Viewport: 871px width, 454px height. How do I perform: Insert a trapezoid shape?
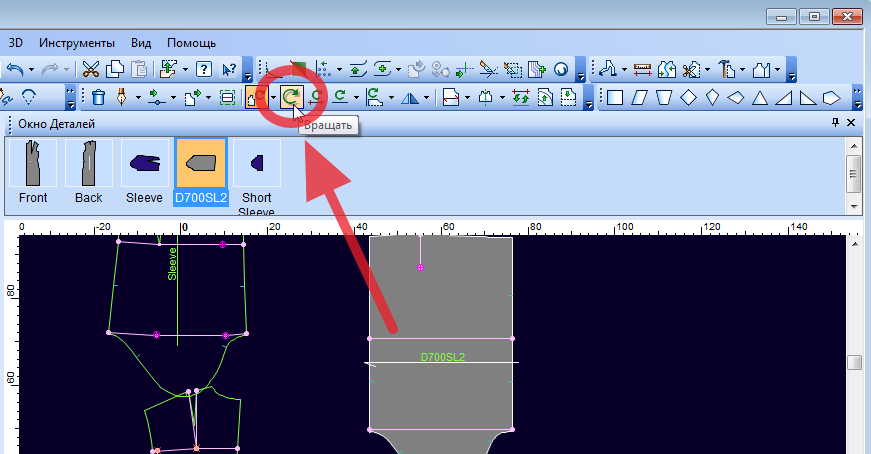tap(663, 98)
